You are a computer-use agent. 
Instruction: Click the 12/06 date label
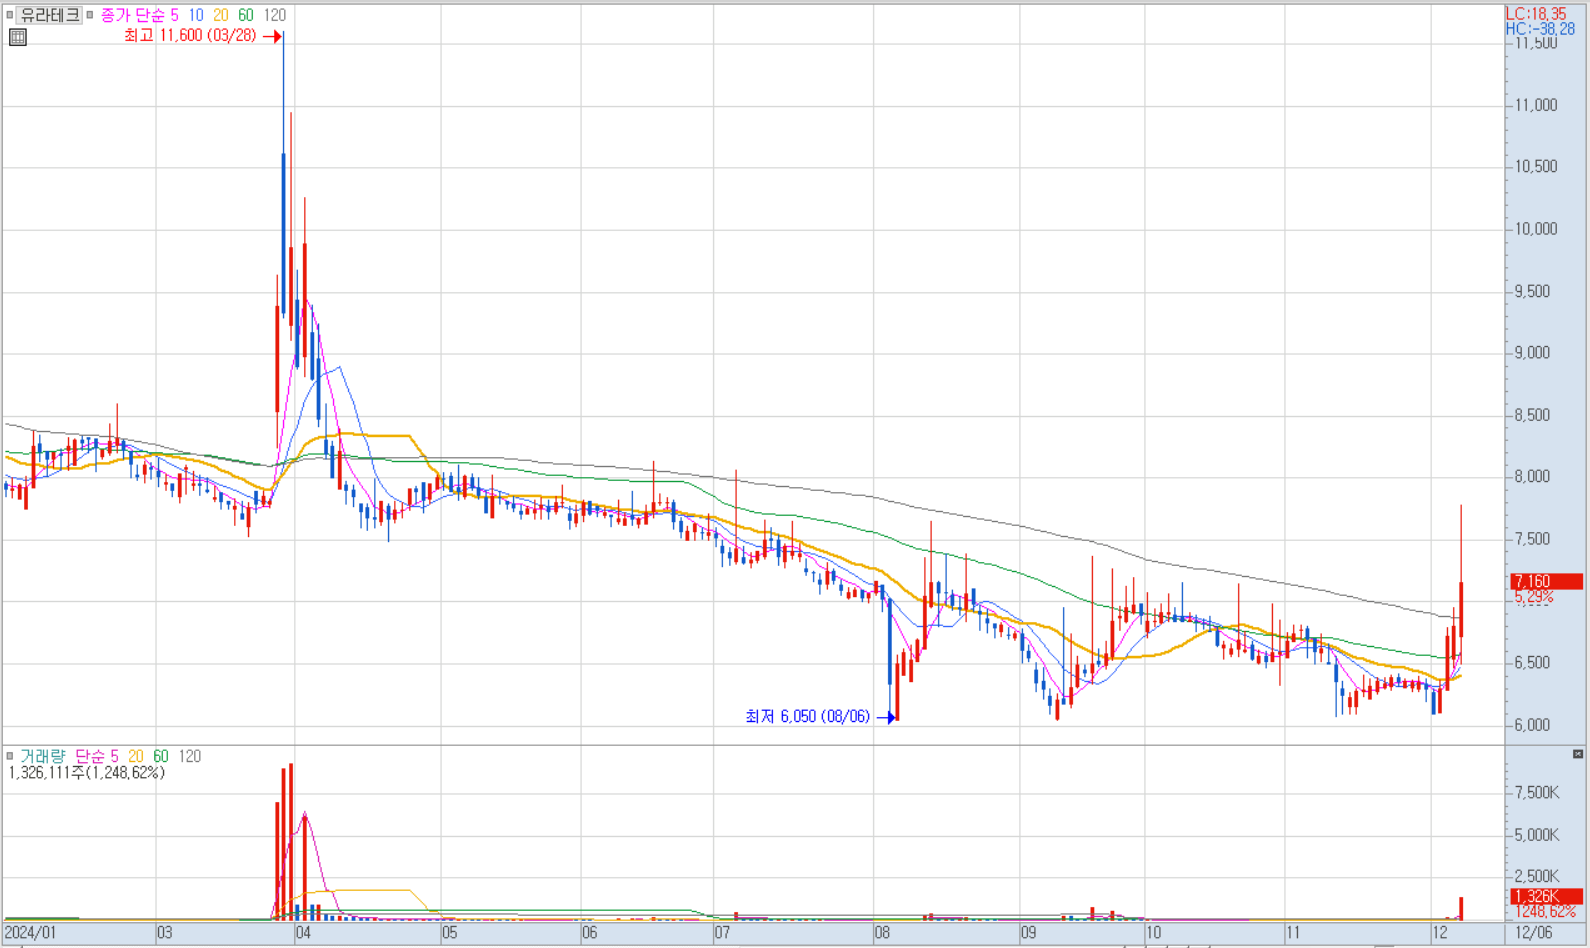point(1535,933)
